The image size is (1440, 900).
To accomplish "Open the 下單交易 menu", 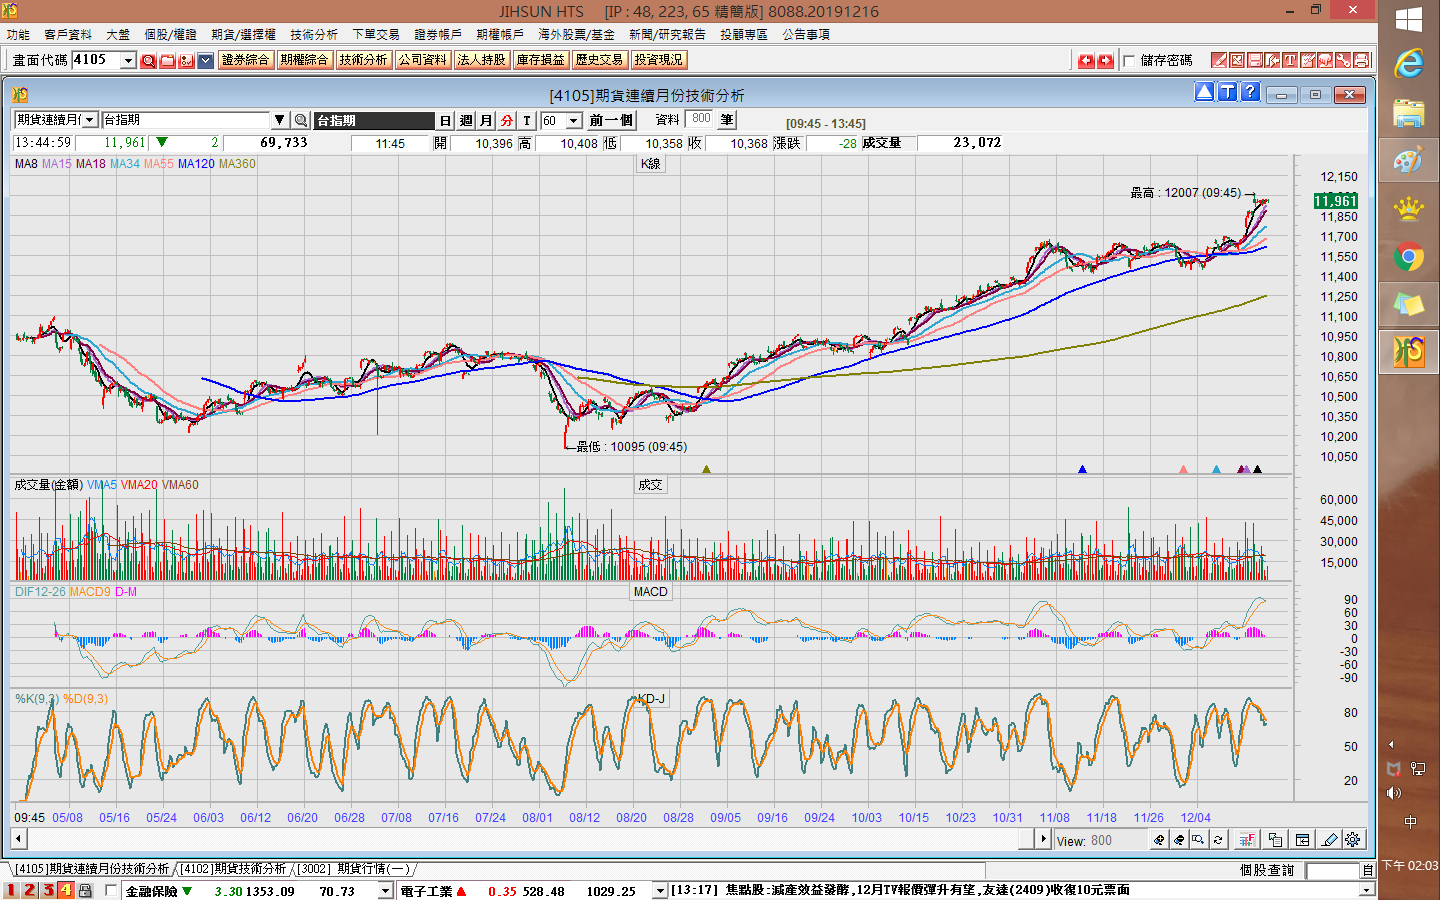I will pyautogui.click(x=376, y=34).
